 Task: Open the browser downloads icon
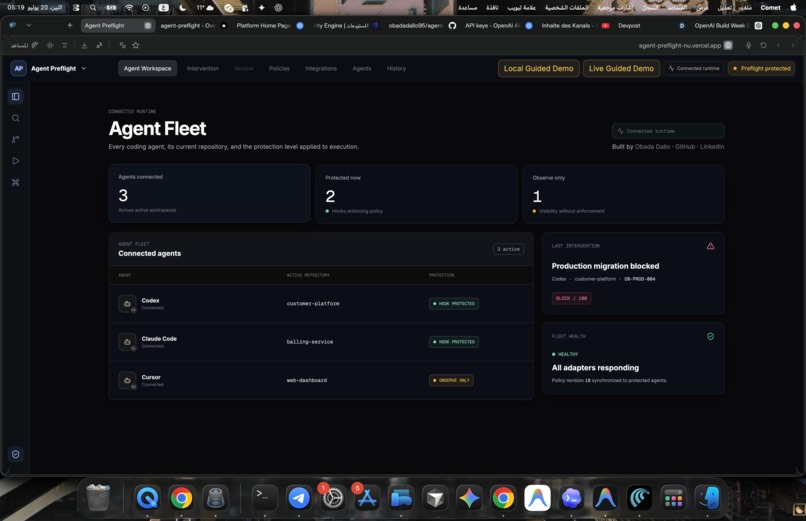(84, 45)
